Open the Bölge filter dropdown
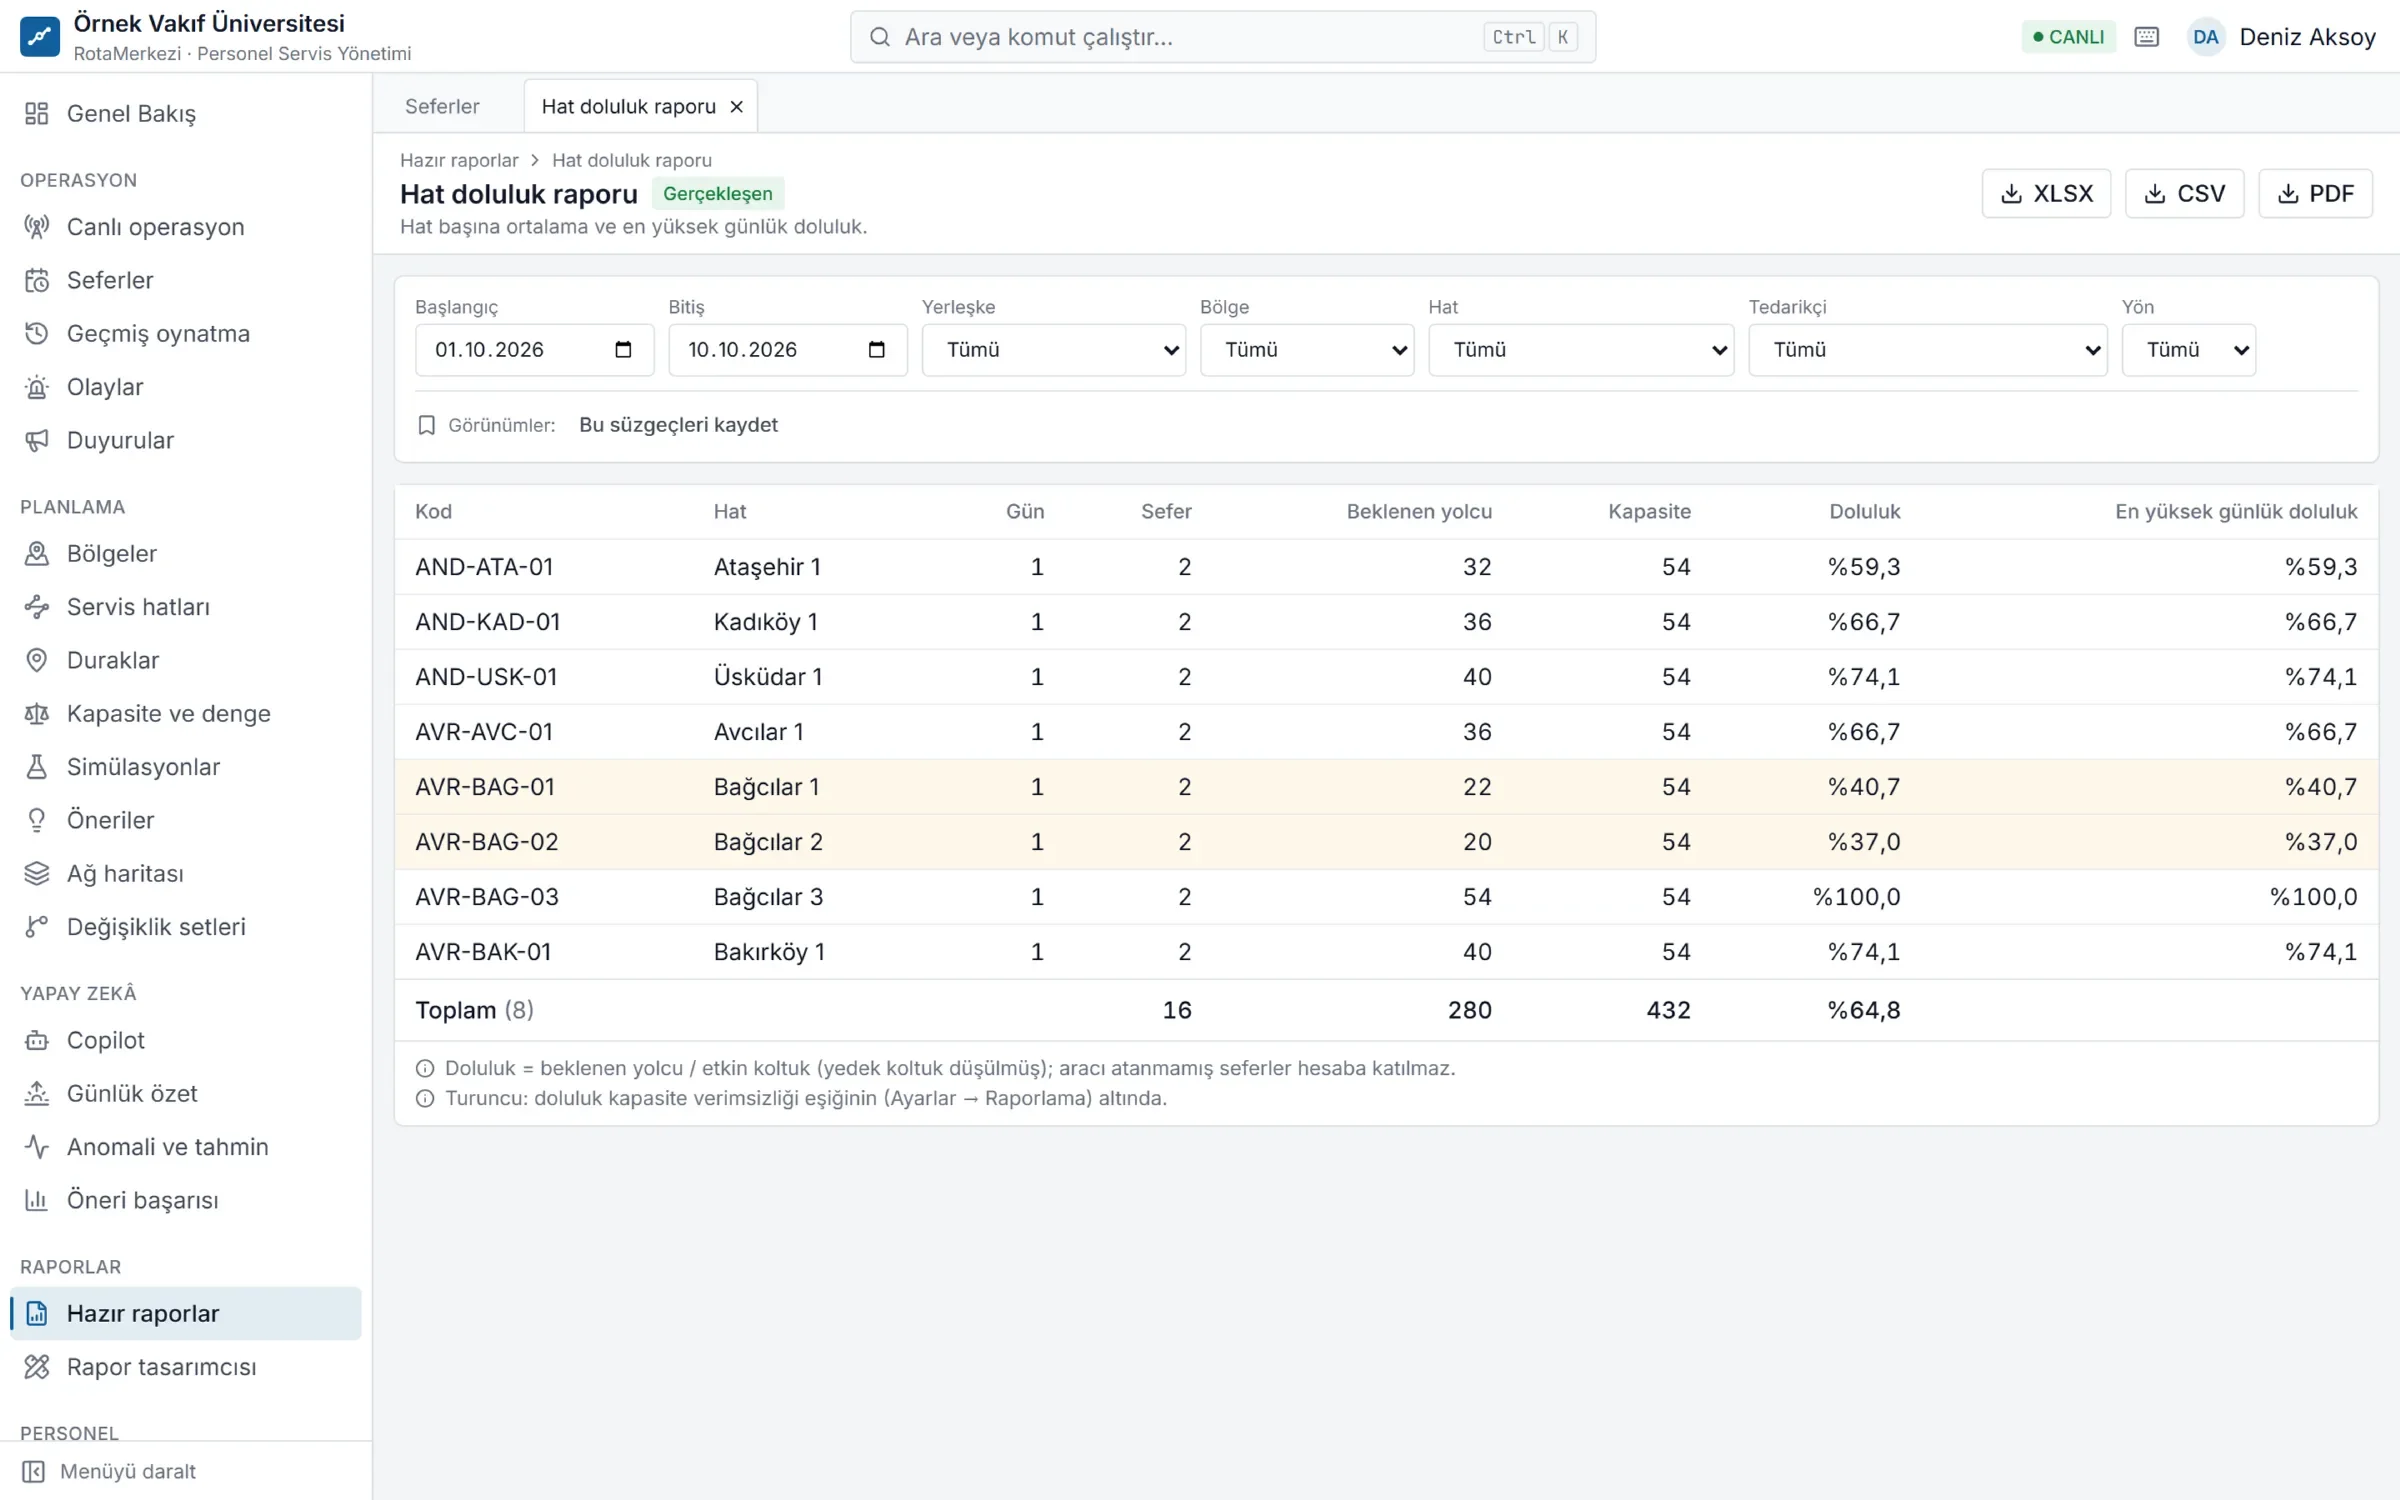Image resolution: width=2400 pixels, height=1500 pixels. [x=1307, y=349]
